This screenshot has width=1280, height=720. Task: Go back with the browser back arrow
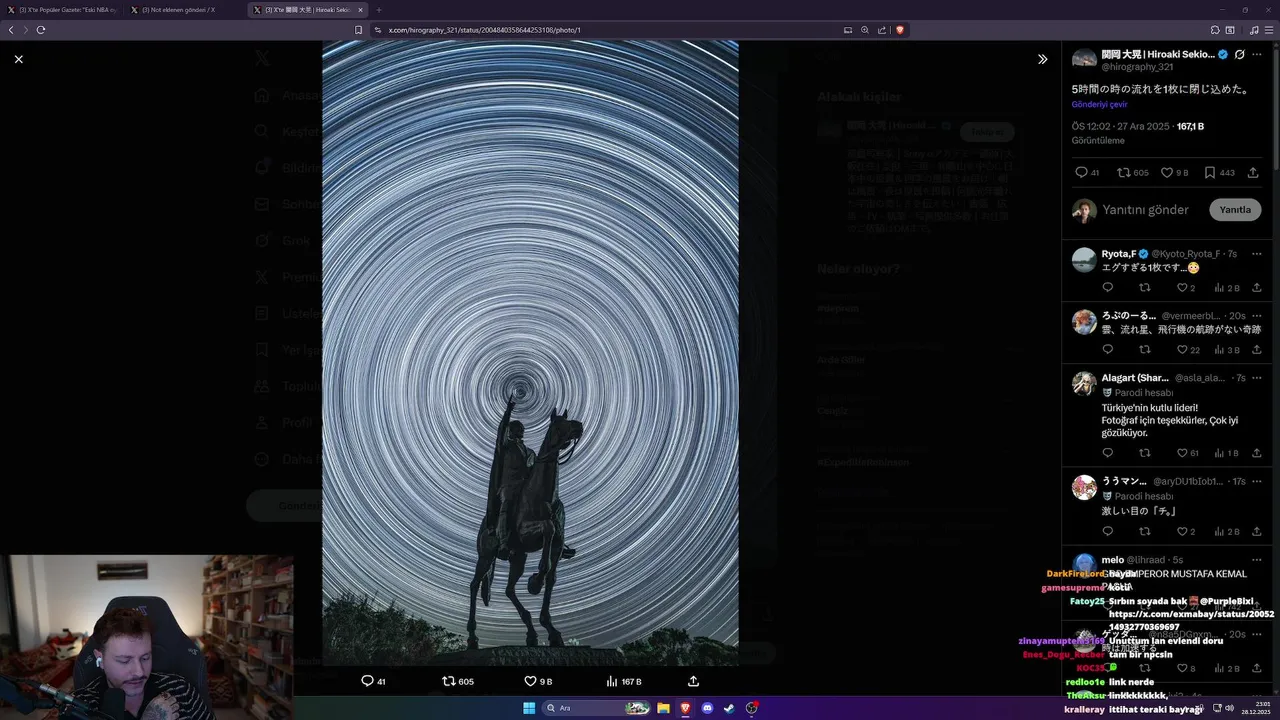click(x=11, y=30)
